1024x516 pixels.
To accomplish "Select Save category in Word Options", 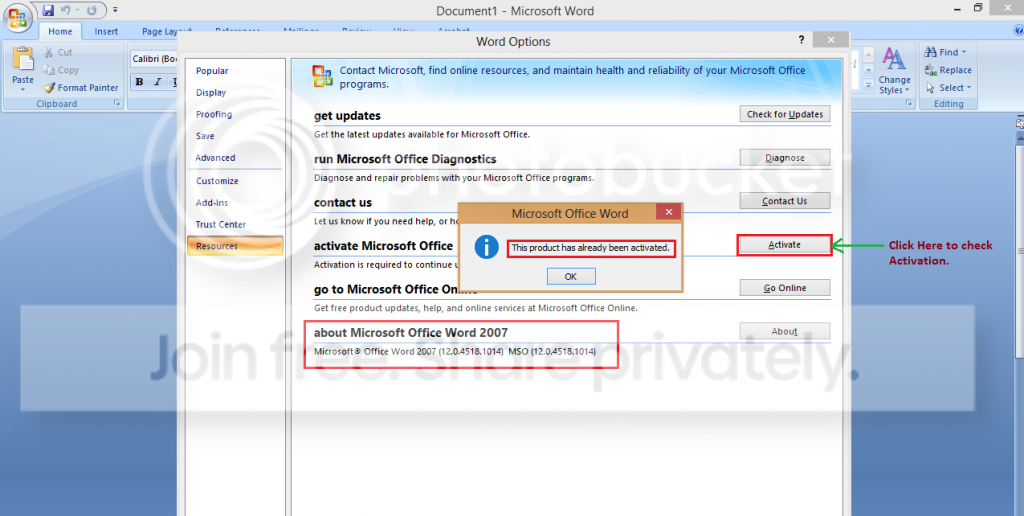I will coord(205,136).
